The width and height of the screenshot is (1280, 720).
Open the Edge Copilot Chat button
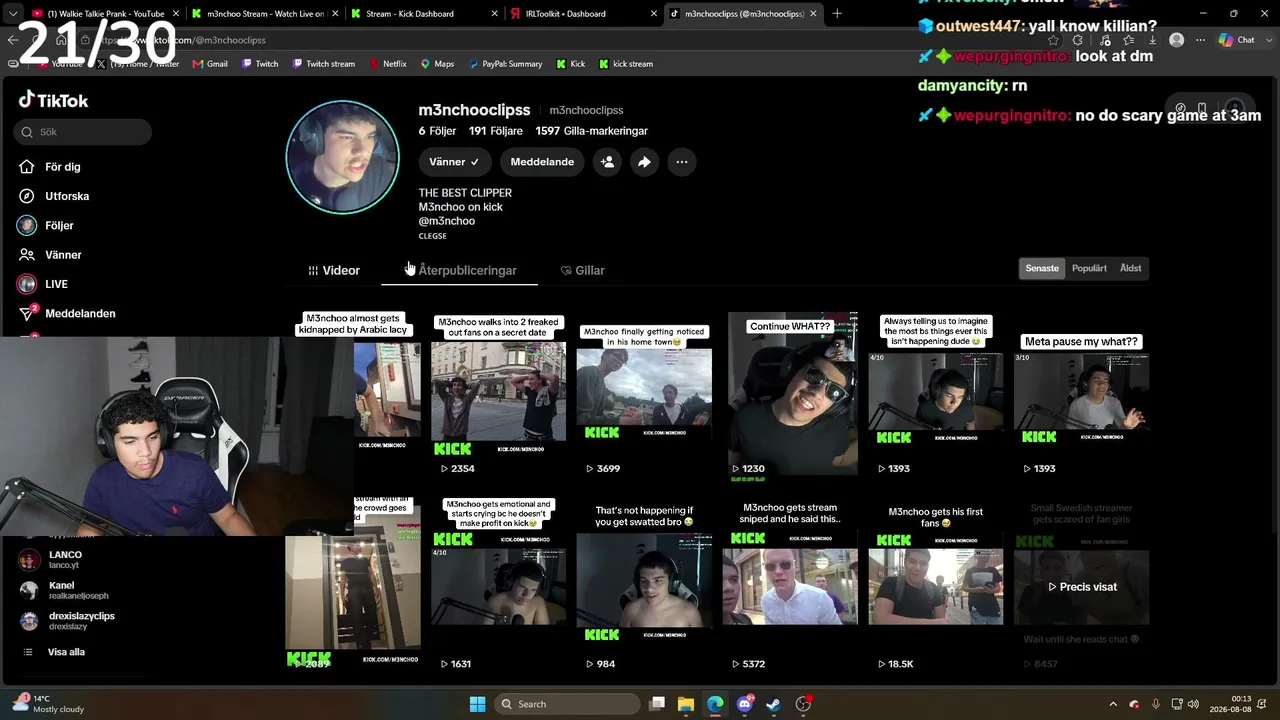point(1237,40)
